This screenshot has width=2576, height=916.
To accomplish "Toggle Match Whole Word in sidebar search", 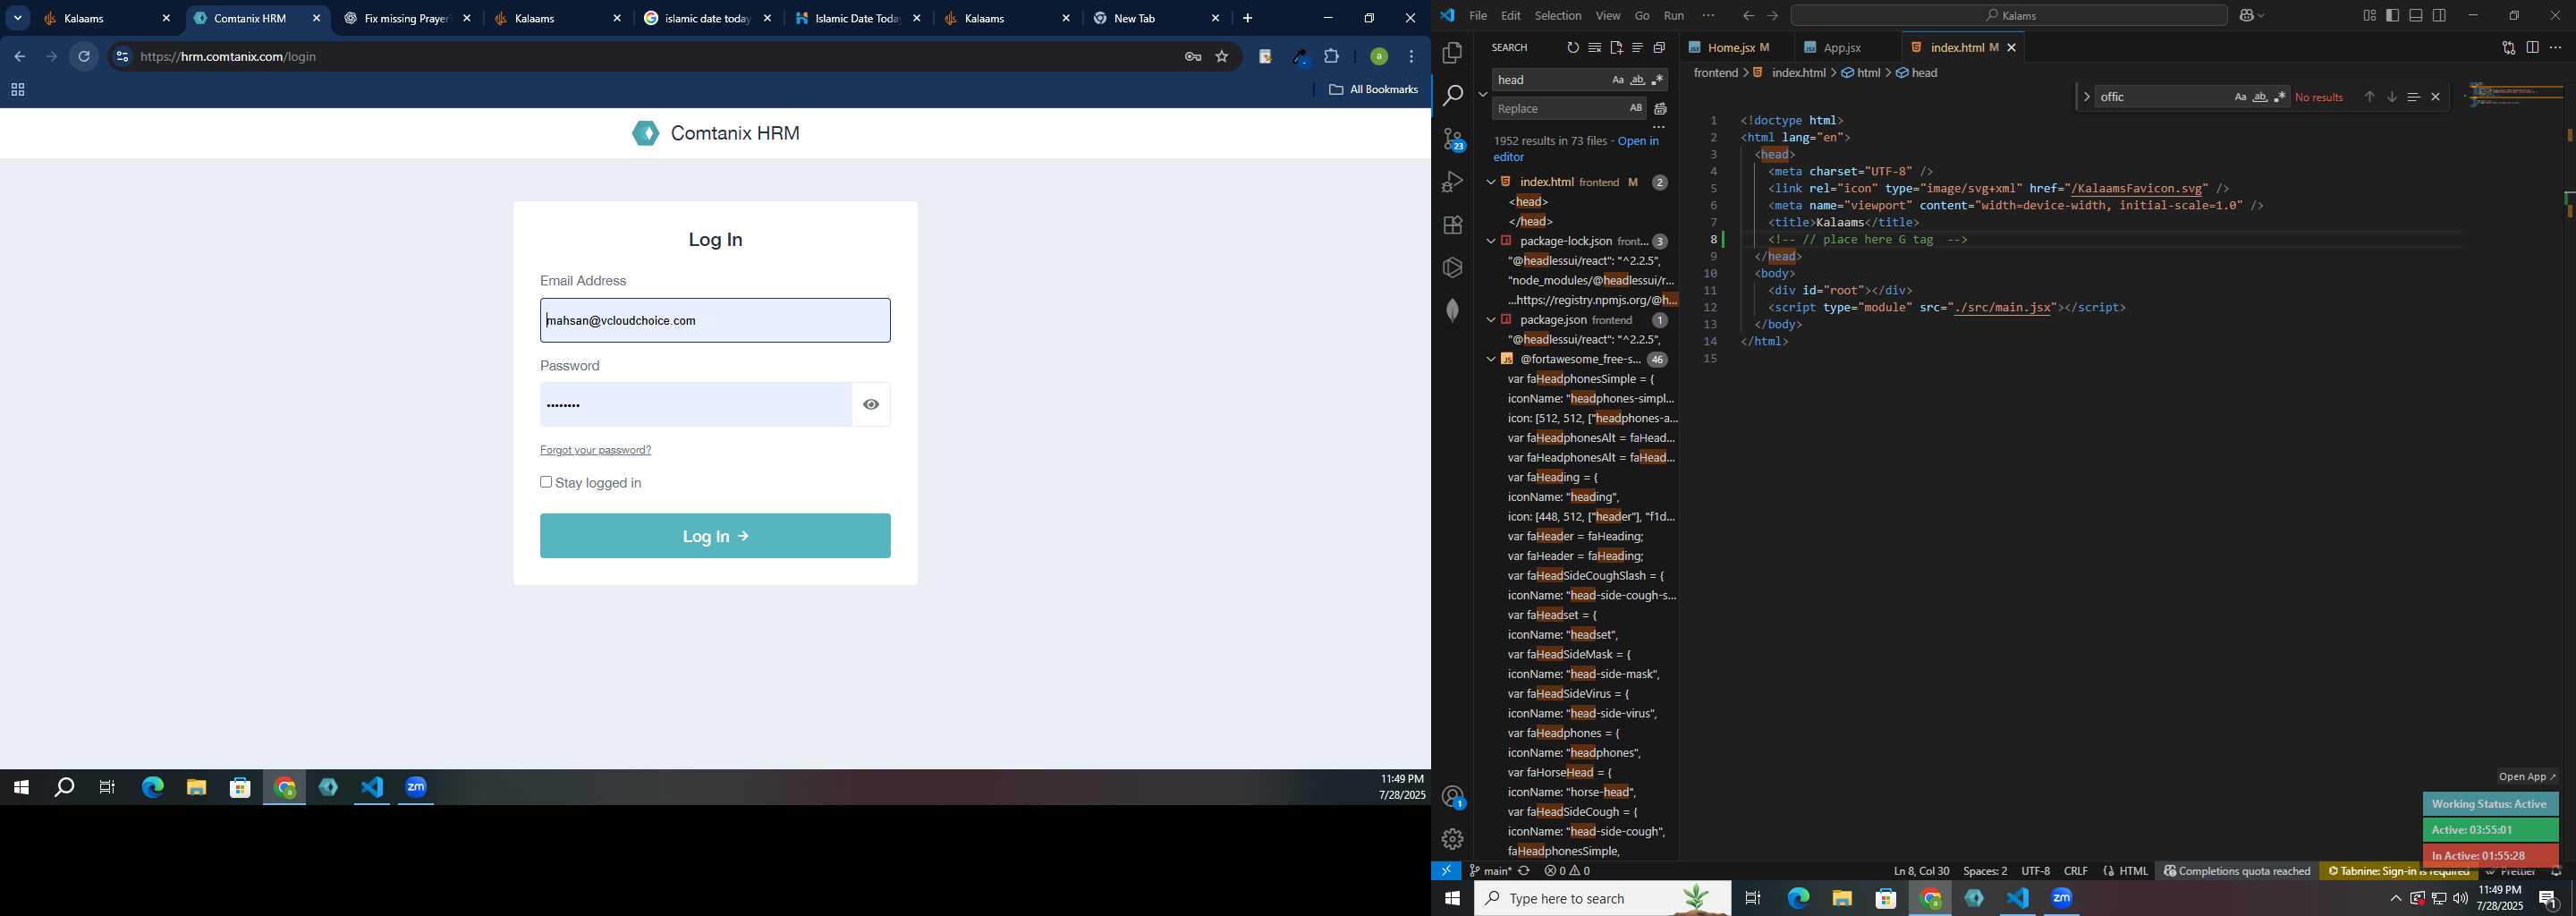I will (x=1637, y=80).
